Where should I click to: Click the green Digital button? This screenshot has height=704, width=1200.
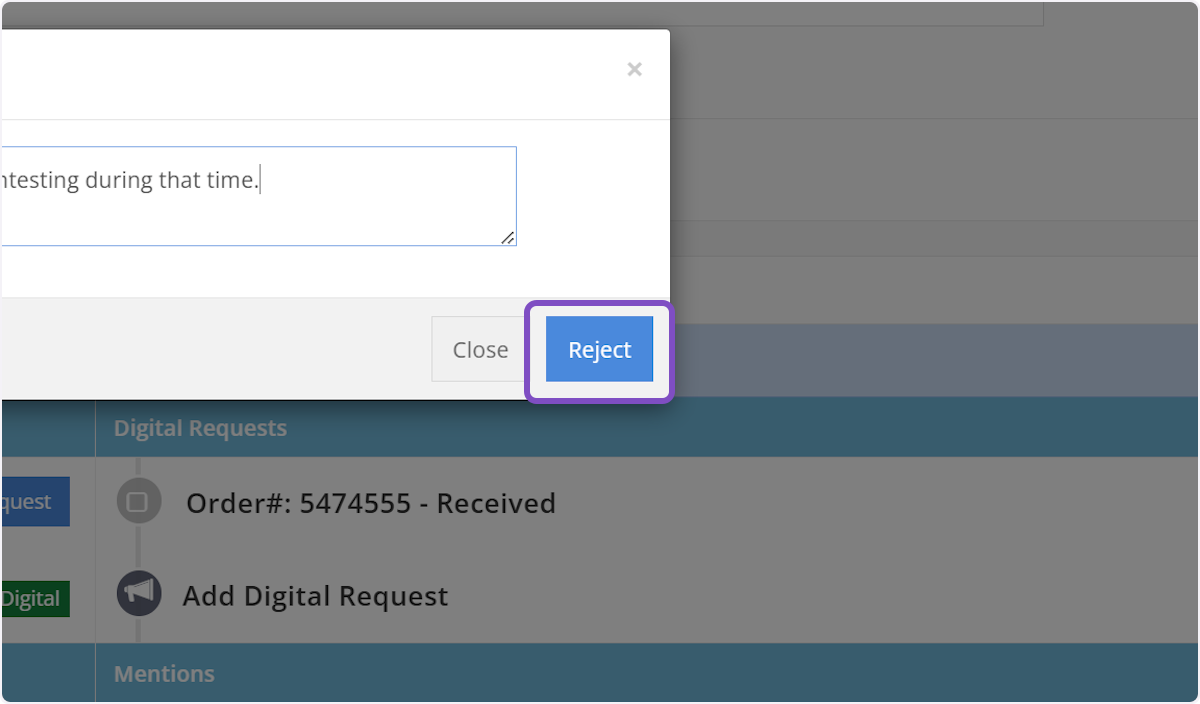pyautogui.click(x=35, y=599)
